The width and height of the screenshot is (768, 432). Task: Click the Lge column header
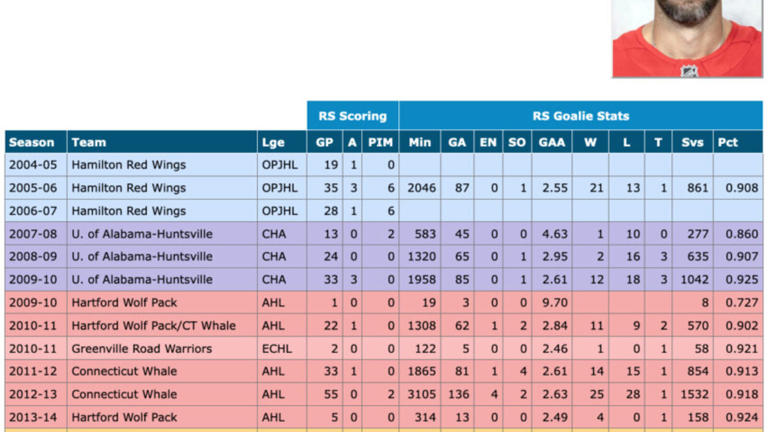click(272, 142)
